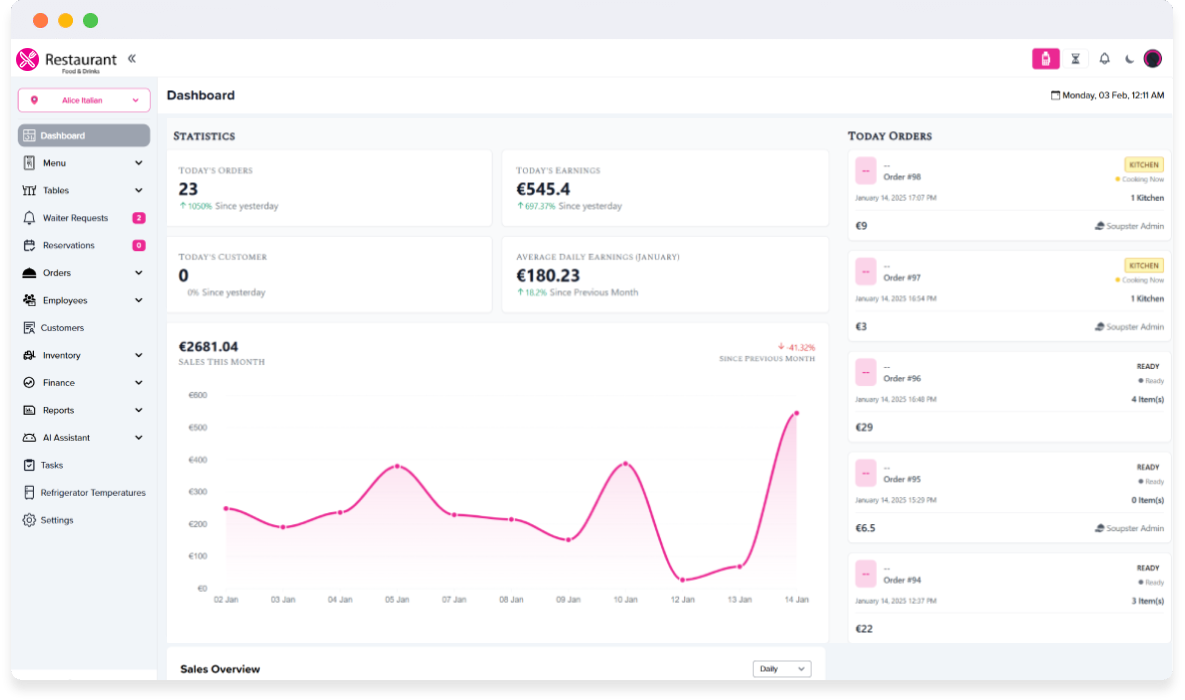The height and width of the screenshot is (700, 1185).
Task: Expand the Orders submenu chevron
Action: point(138,273)
